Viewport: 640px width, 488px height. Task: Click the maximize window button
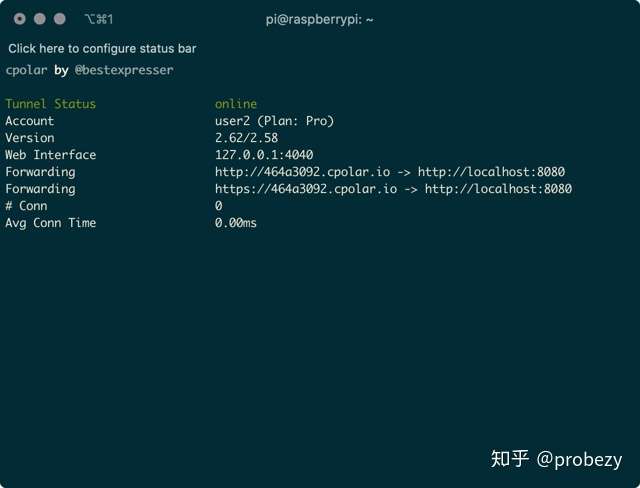60,19
